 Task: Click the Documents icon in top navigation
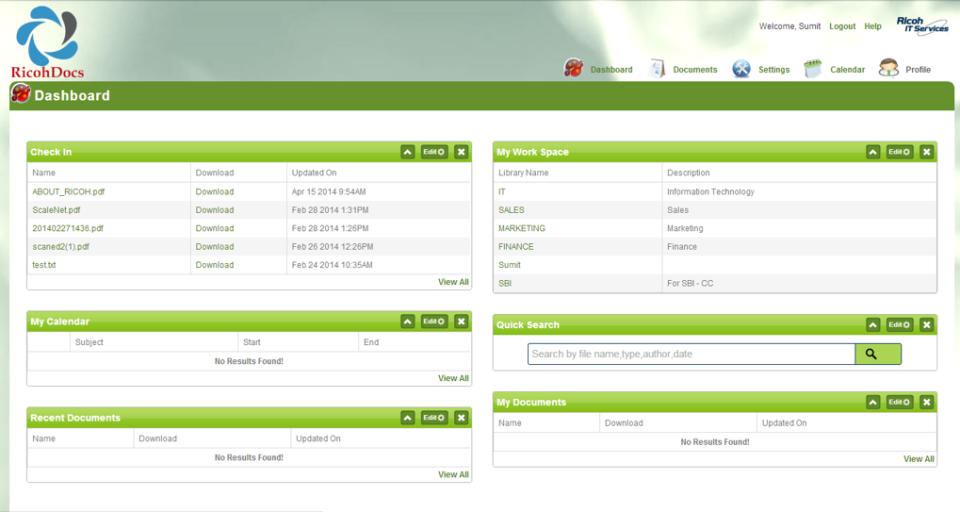coord(657,69)
